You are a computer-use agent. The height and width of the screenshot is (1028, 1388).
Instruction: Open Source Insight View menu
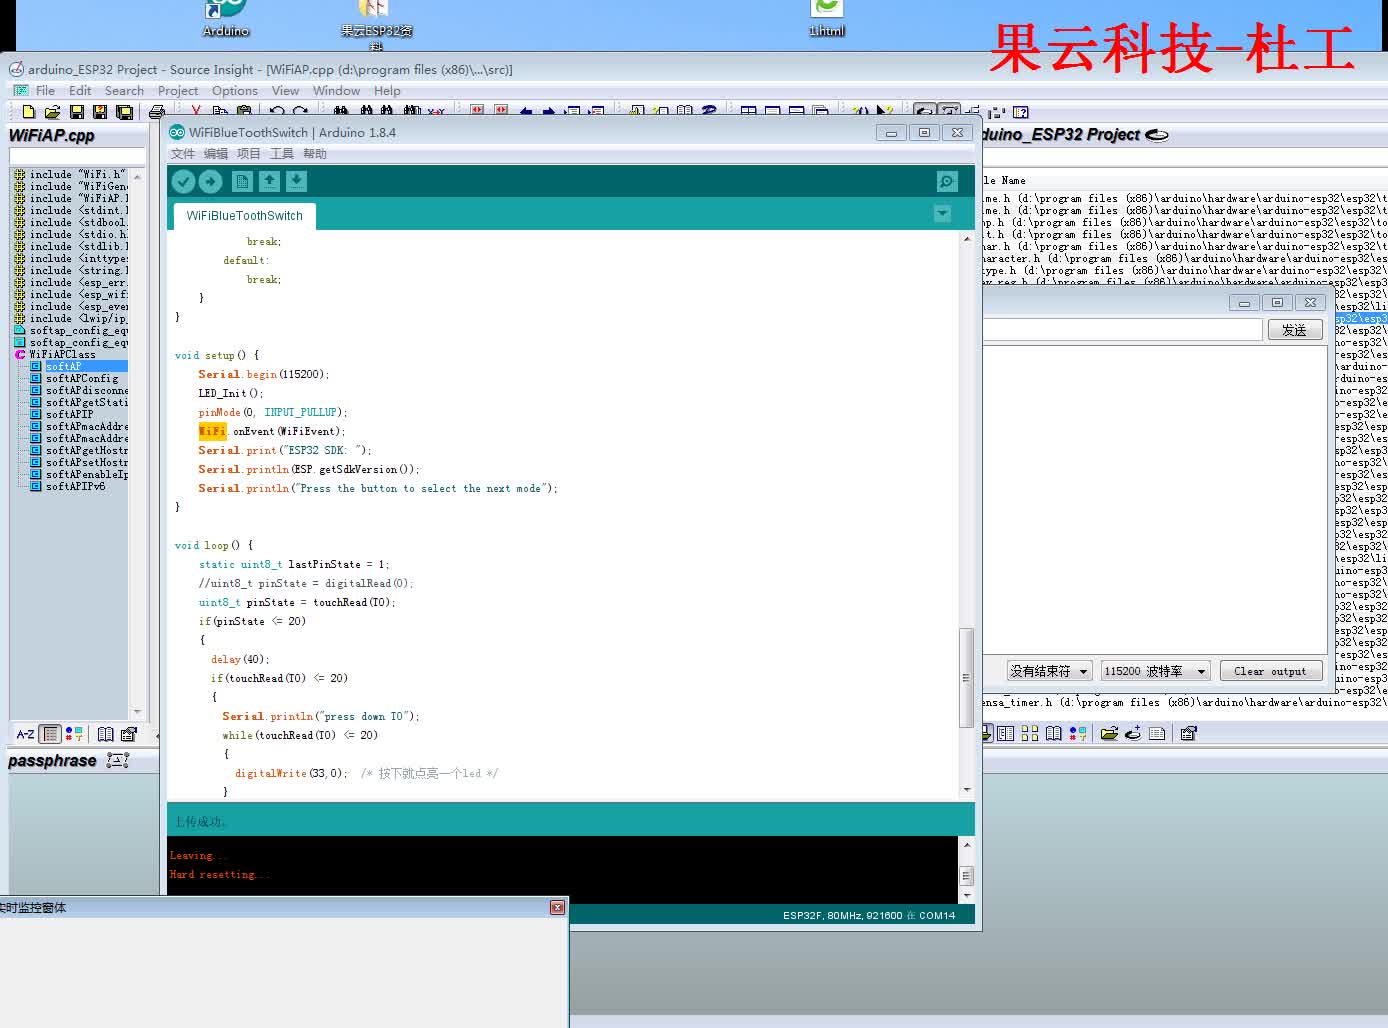click(285, 90)
